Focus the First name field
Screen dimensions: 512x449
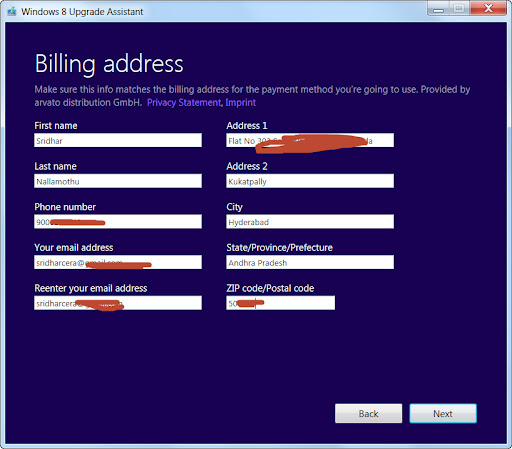pos(118,140)
